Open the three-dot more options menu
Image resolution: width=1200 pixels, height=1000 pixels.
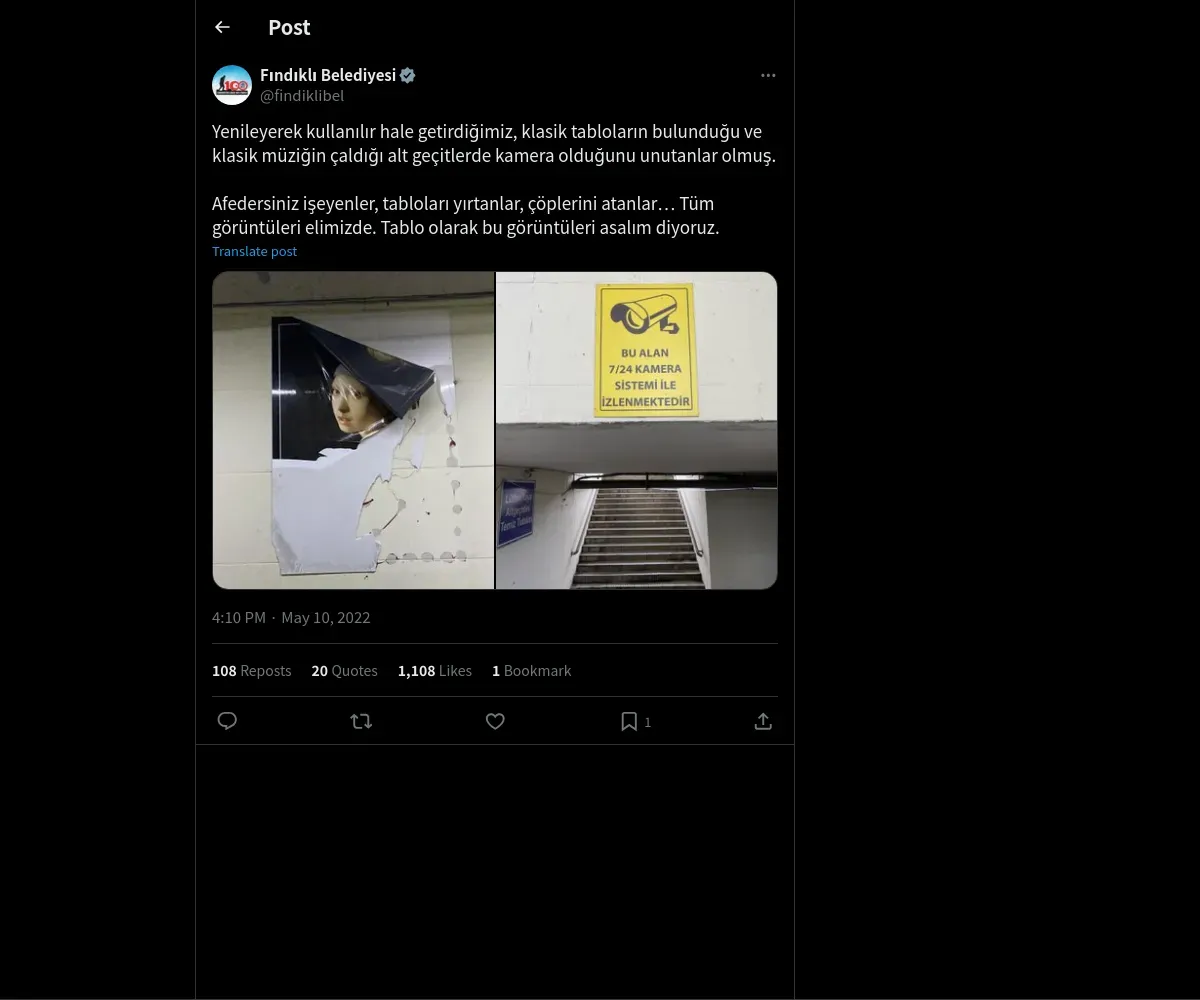(768, 75)
